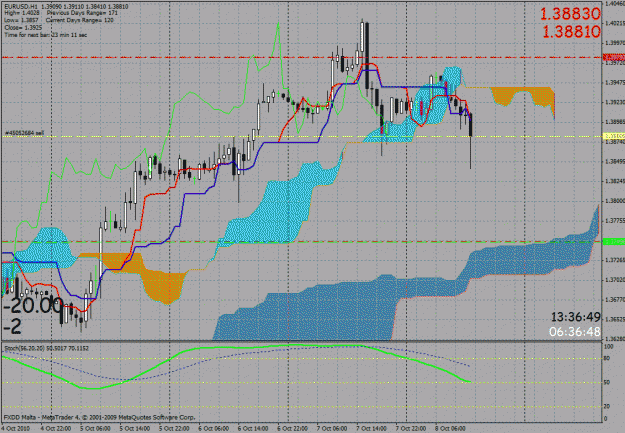Click the red 1.38810 bid price
This screenshot has height=433, width=625.
click(x=571, y=31)
